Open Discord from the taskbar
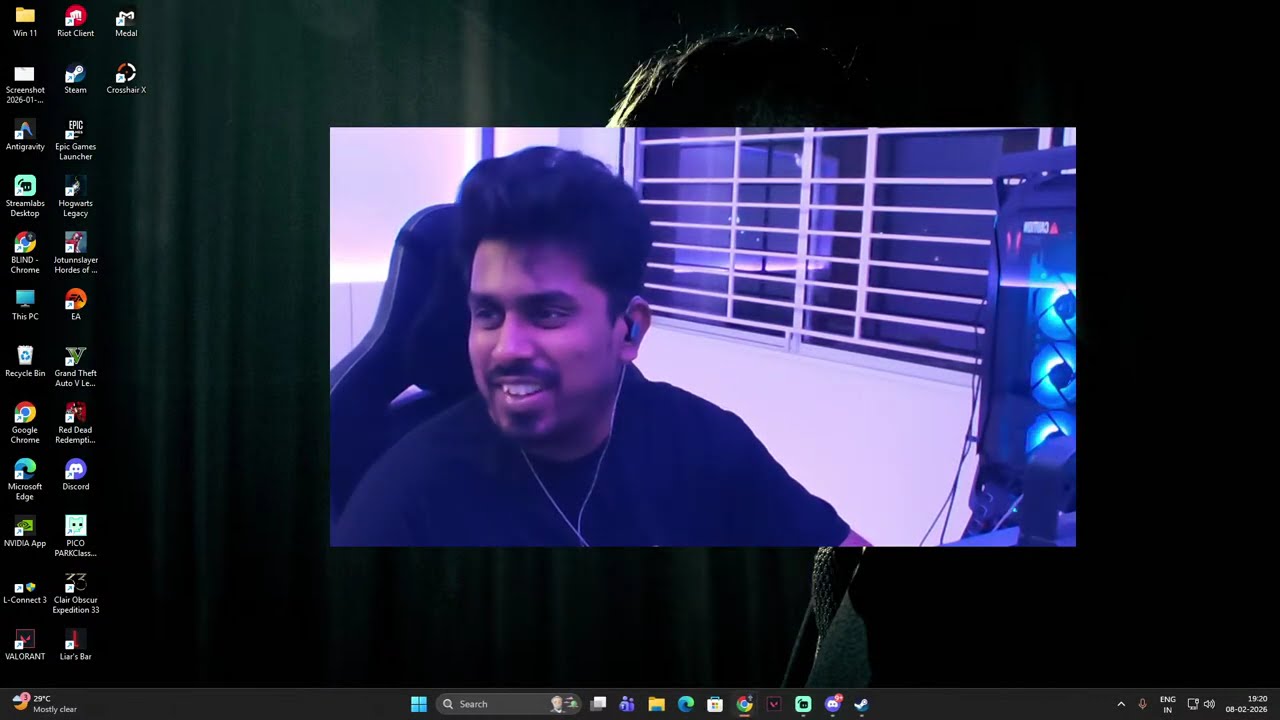1280x720 pixels. pyautogui.click(x=832, y=704)
